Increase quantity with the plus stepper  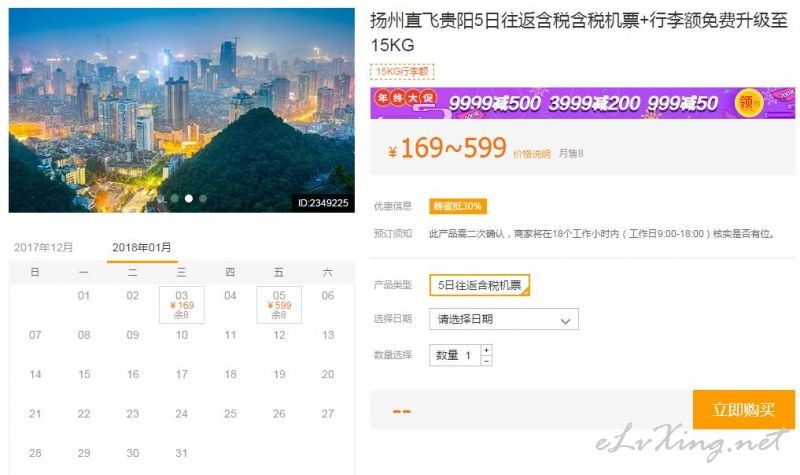(x=487, y=350)
